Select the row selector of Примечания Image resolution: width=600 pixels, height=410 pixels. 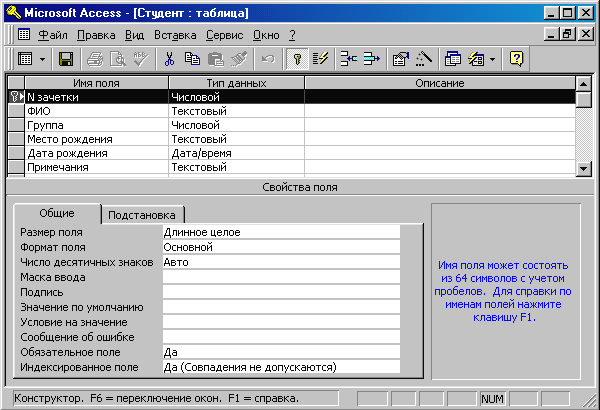[x=16, y=167]
